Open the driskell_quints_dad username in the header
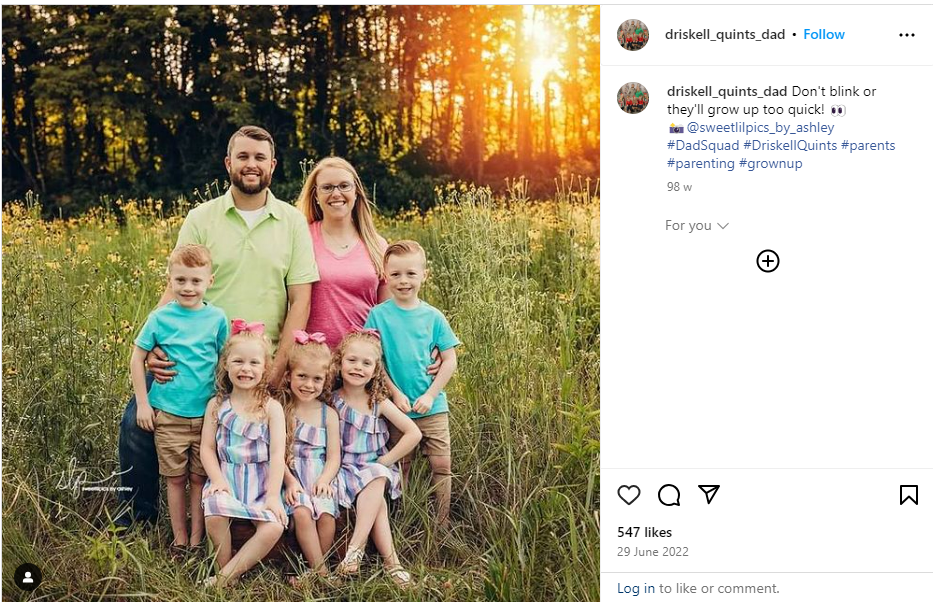 [x=725, y=35]
